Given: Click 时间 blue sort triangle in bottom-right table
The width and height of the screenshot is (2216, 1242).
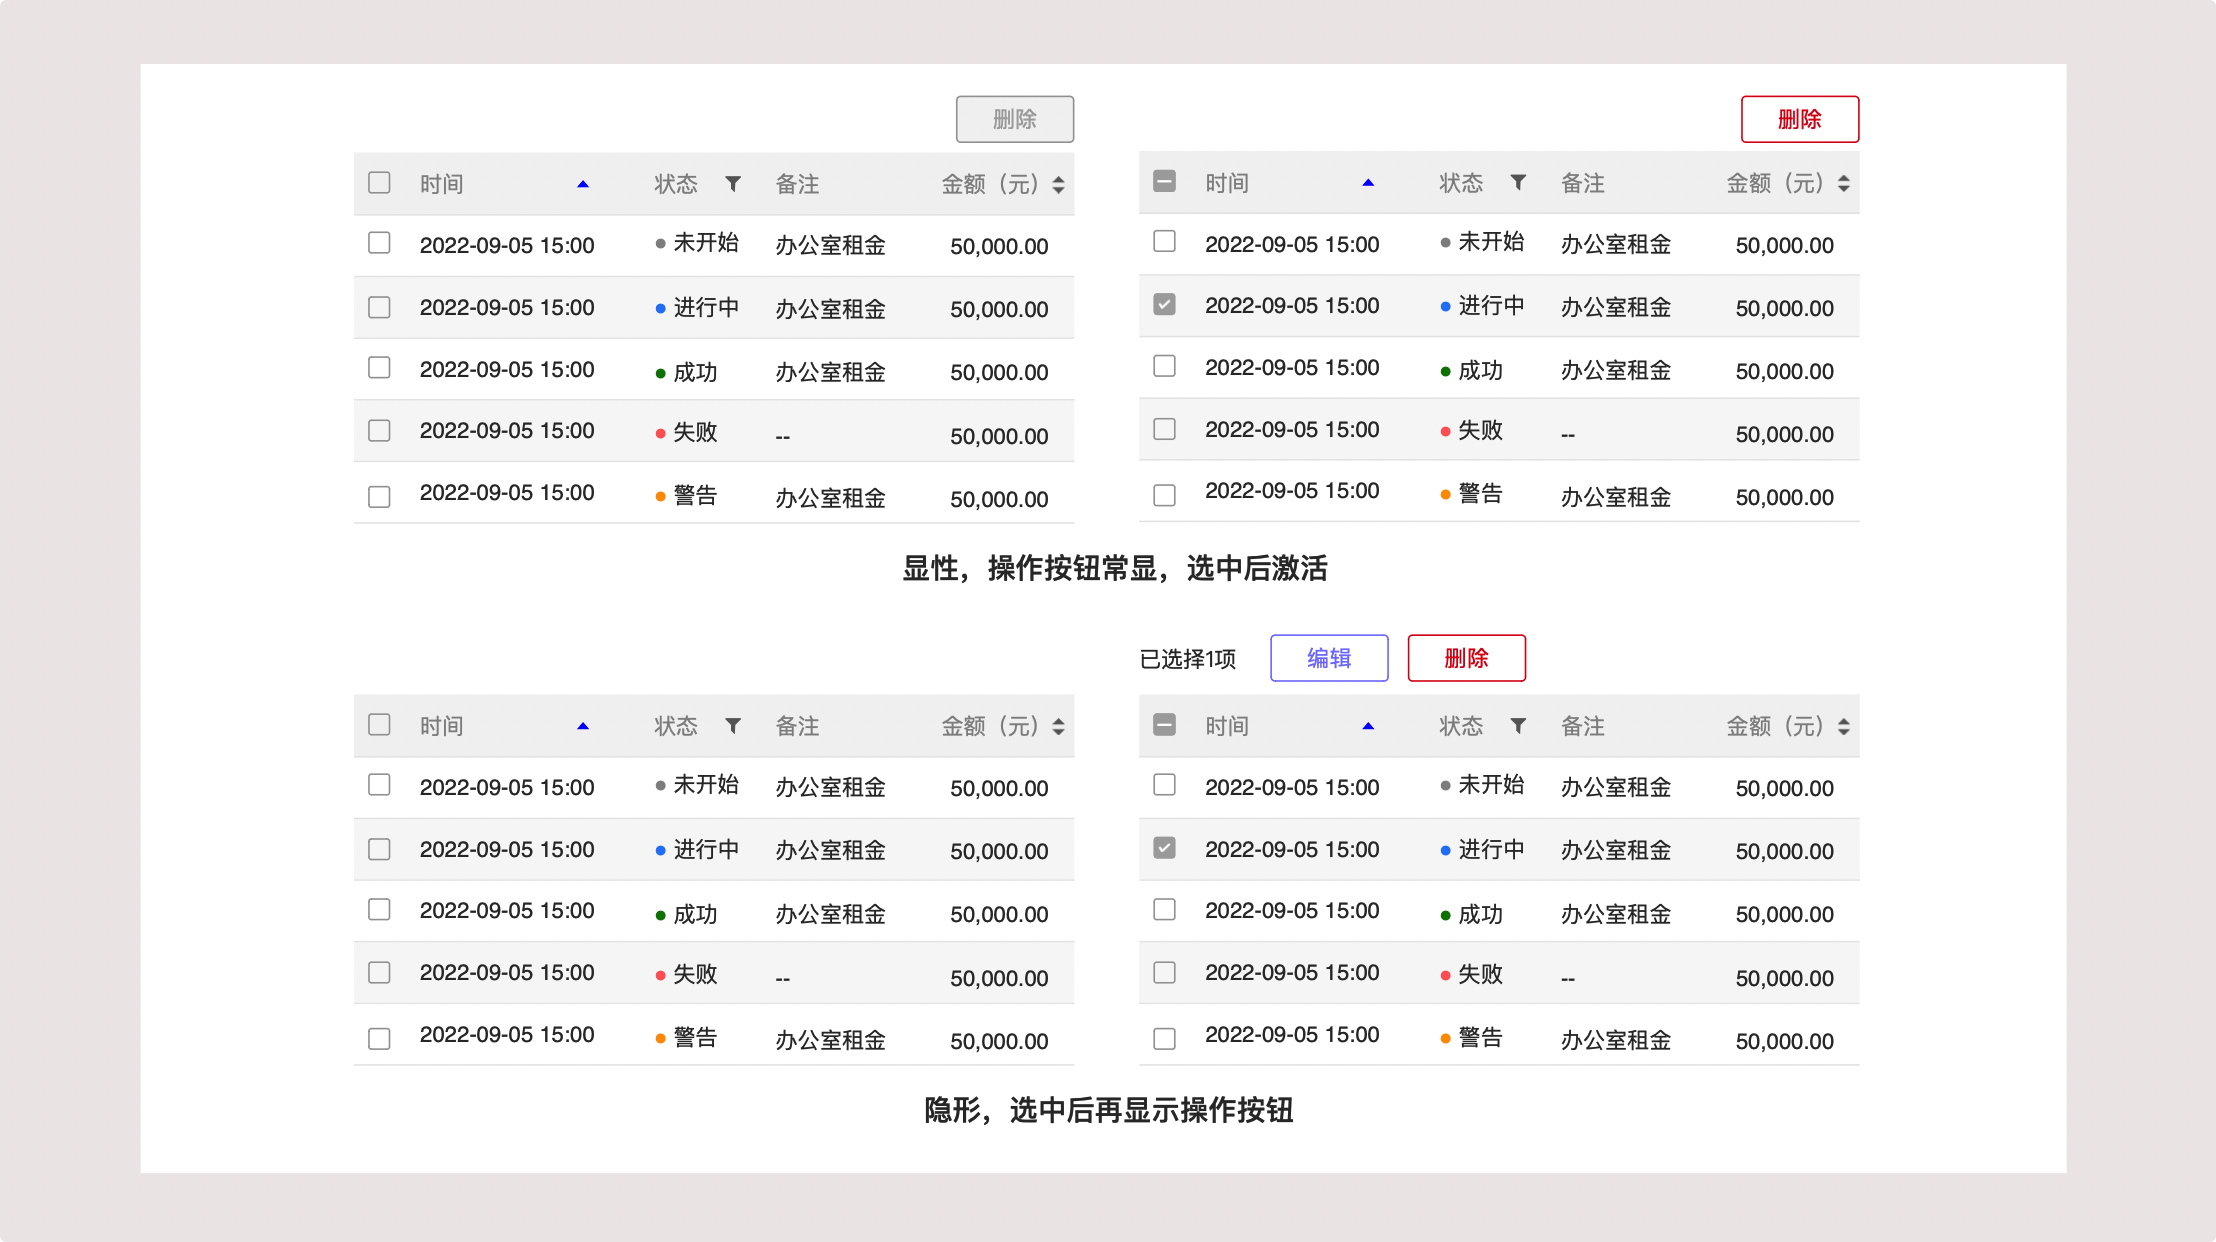Looking at the screenshot, I should (x=1368, y=726).
